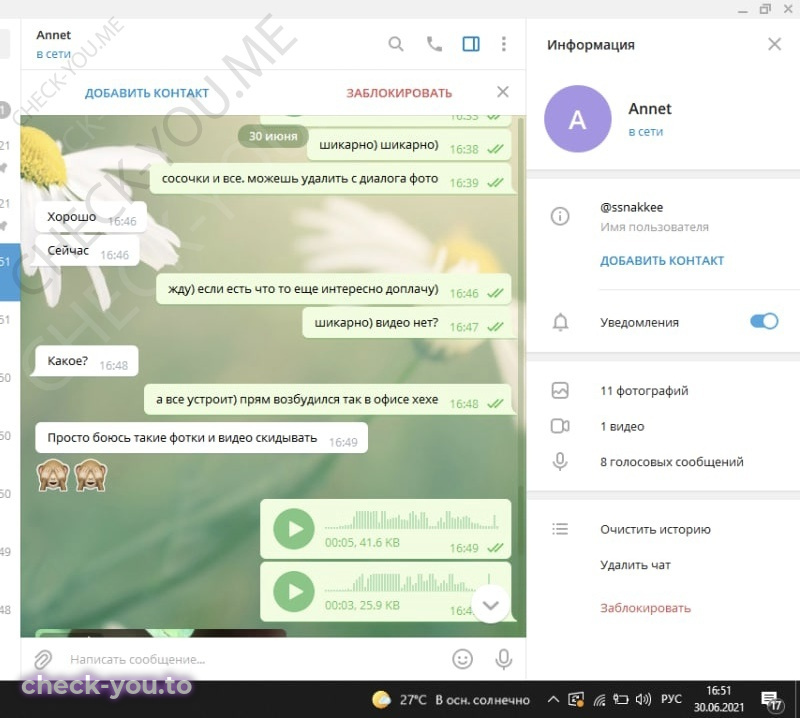
Task: Click the info circle icon beside the username
Action: pyautogui.click(x=560, y=216)
